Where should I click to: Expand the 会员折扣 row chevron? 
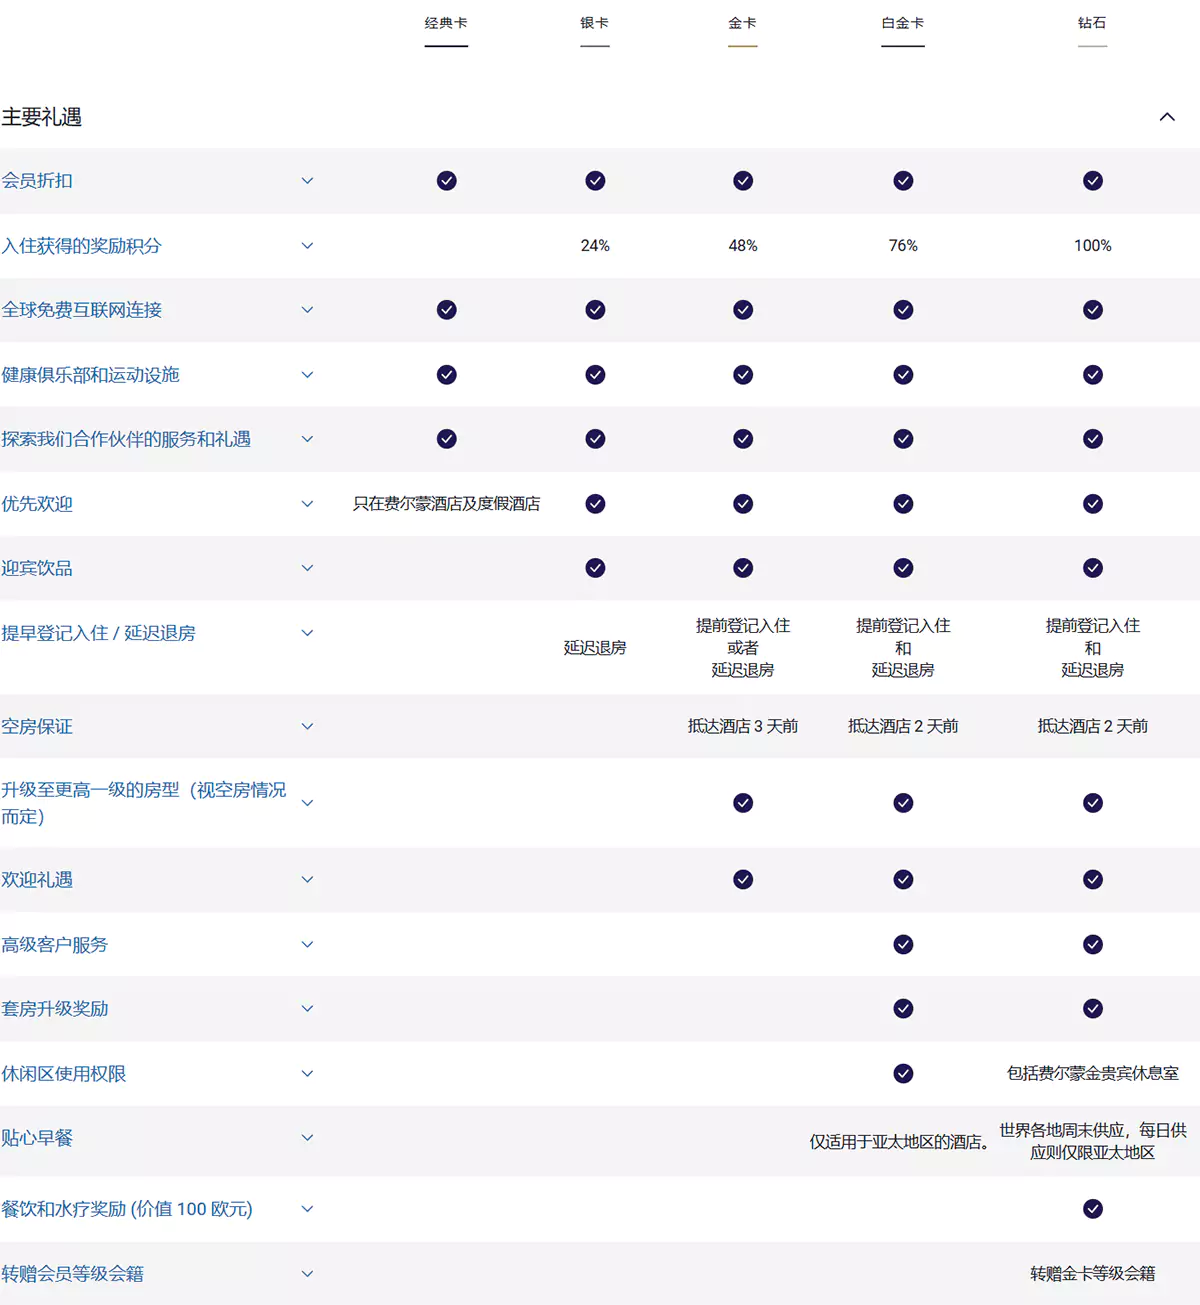(307, 181)
